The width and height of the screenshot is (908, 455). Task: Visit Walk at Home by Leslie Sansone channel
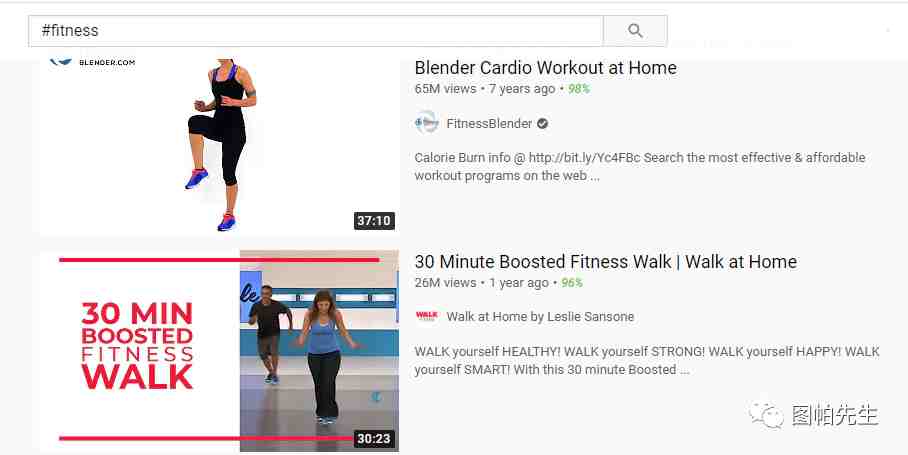(540, 317)
